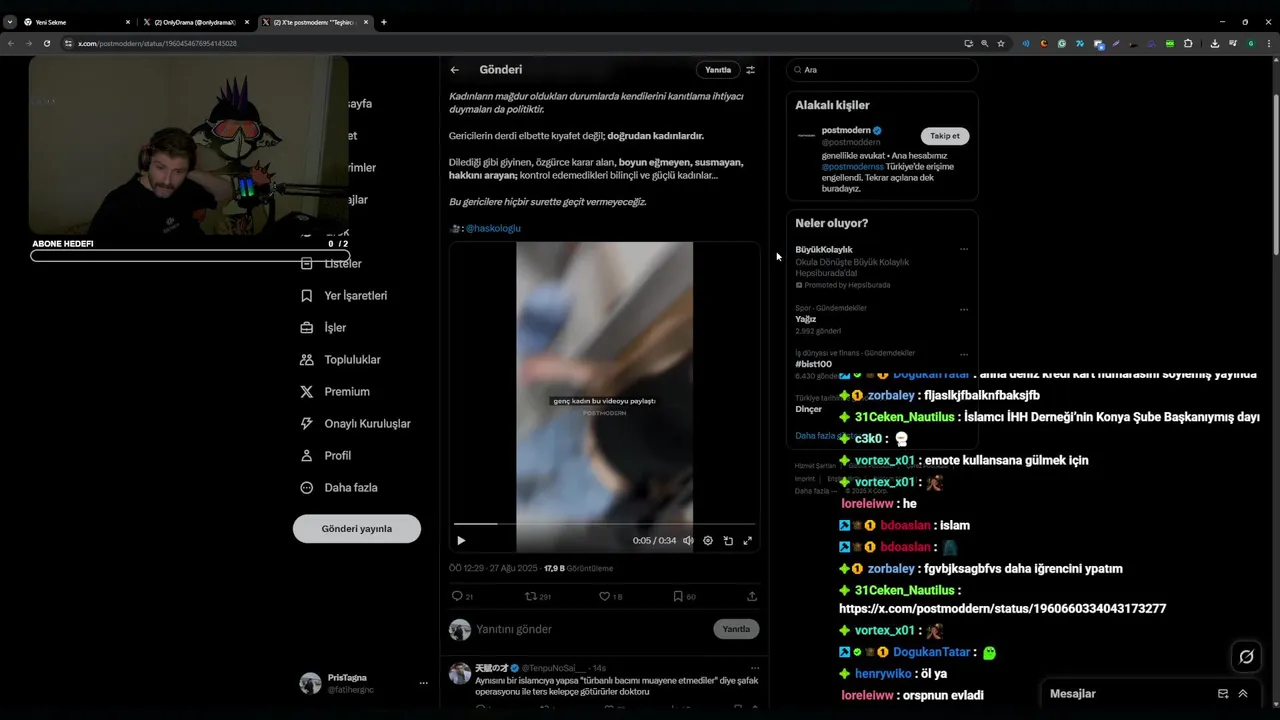This screenshot has height=720, width=1280.
Task: Expand Daha fazla sidebar menu
Action: (x=339, y=488)
